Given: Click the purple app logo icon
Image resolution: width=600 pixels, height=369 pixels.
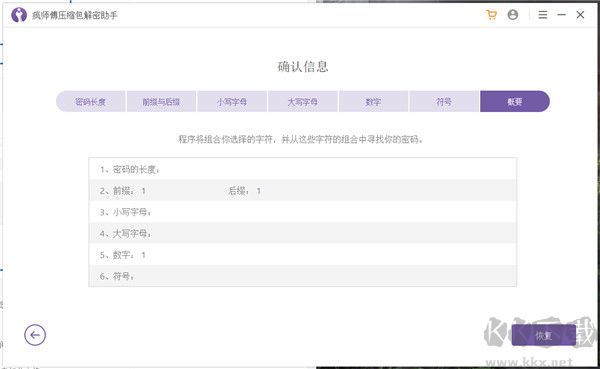Looking at the screenshot, I should point(19,15).
